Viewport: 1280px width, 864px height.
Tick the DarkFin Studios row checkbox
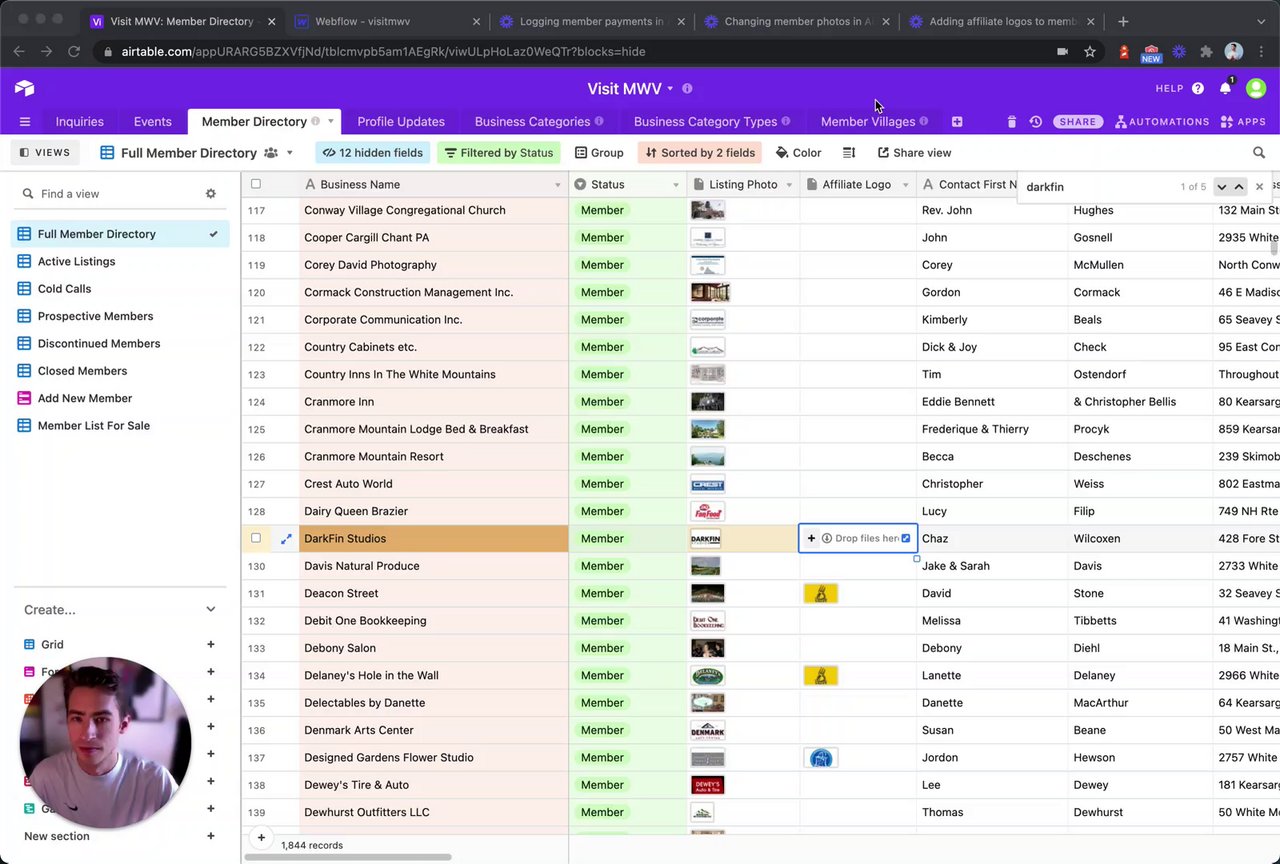pyautogui.click(x=256, y=539)
